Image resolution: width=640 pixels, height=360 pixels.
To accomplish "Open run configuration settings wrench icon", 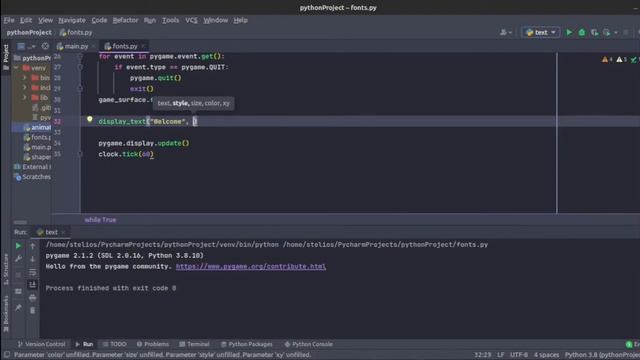I will point(18,259).
